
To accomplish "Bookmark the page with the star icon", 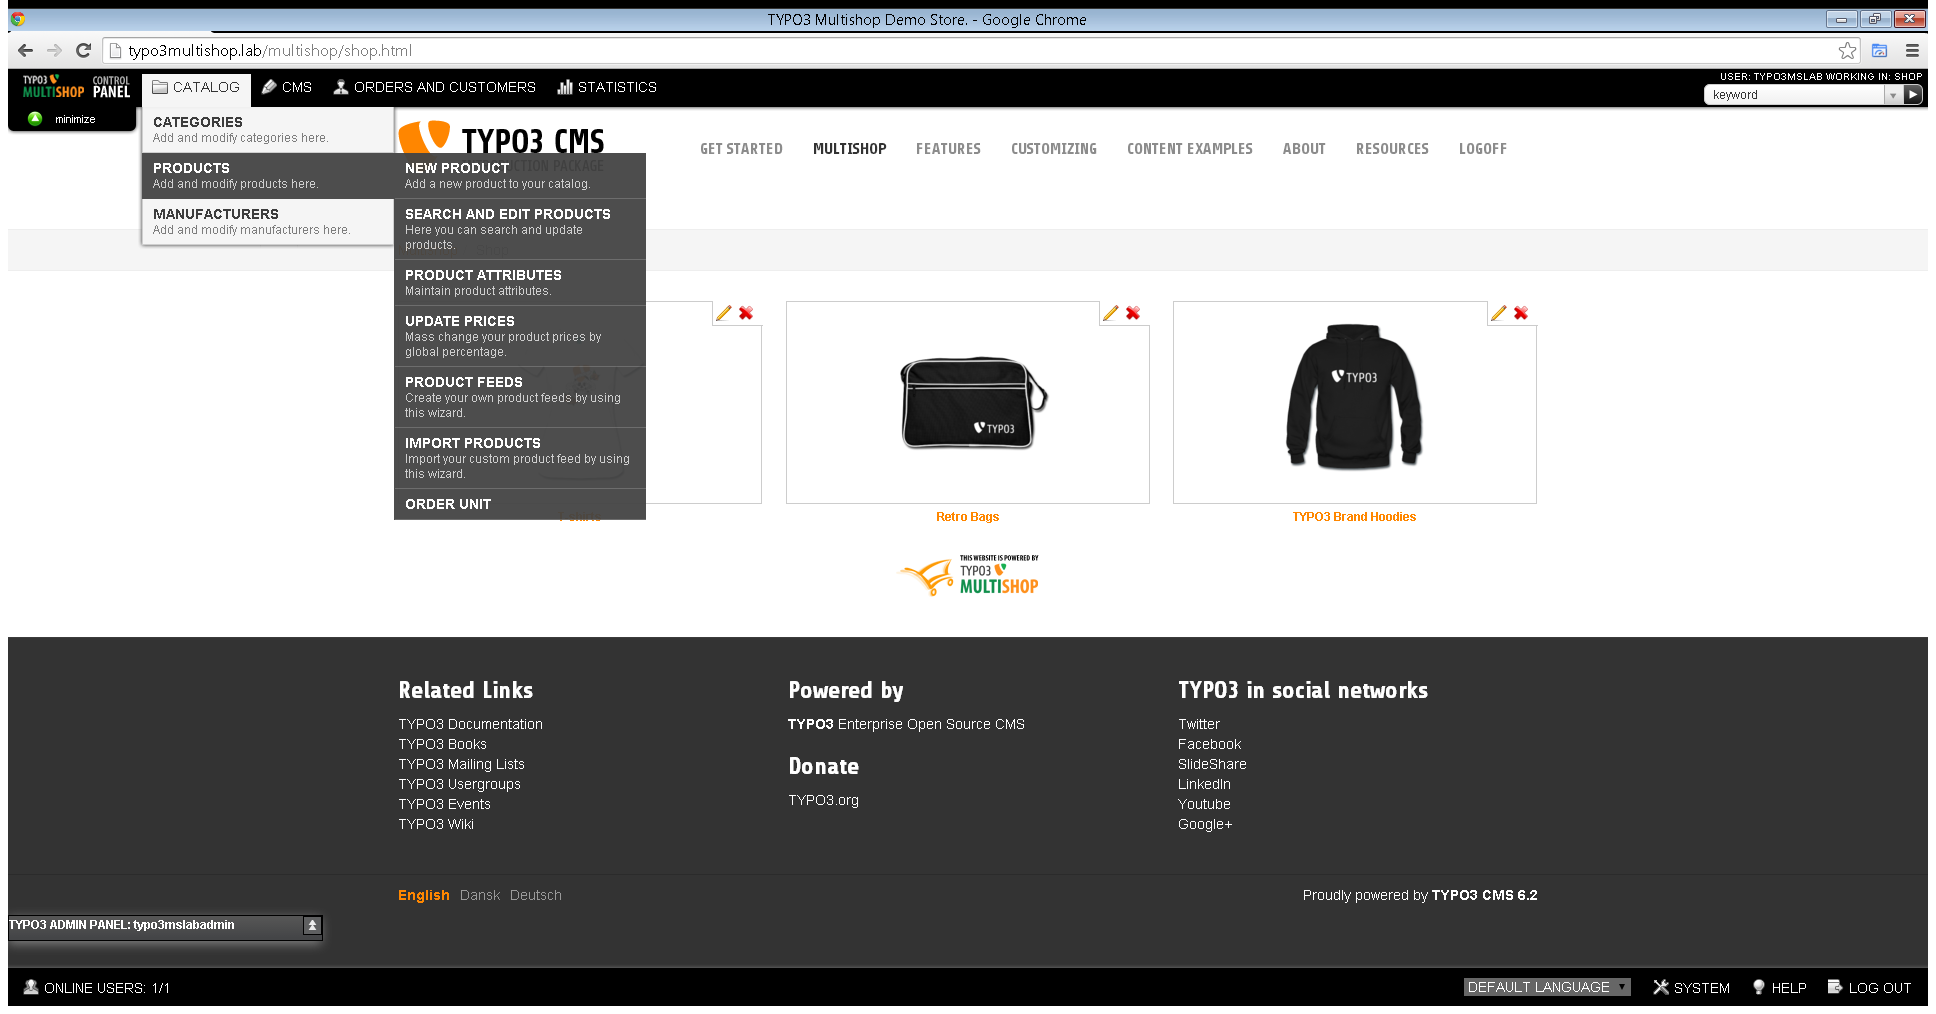I will pyautogui.click(x=1848, y=50).
